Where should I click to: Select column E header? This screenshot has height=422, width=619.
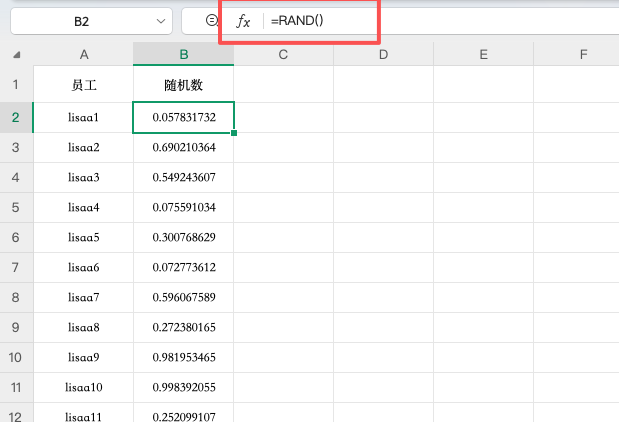pos(483,54)
